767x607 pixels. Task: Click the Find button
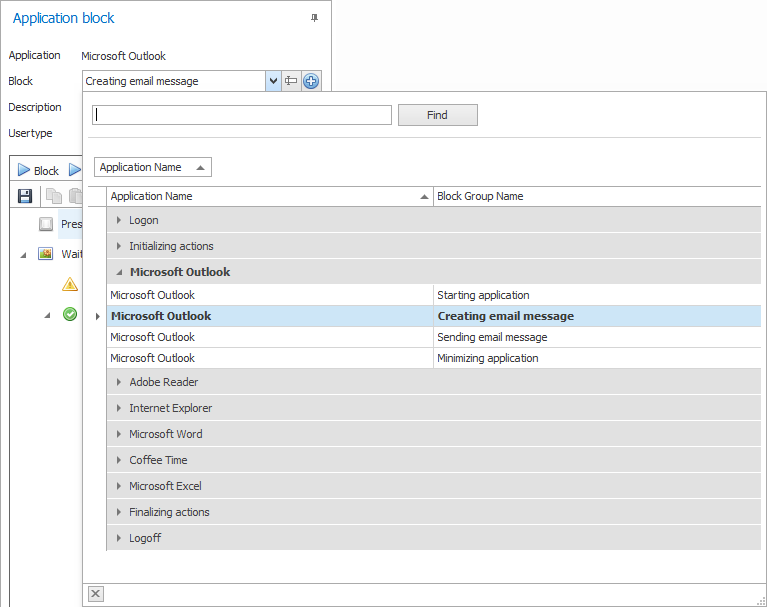click(x=438, y=115)
